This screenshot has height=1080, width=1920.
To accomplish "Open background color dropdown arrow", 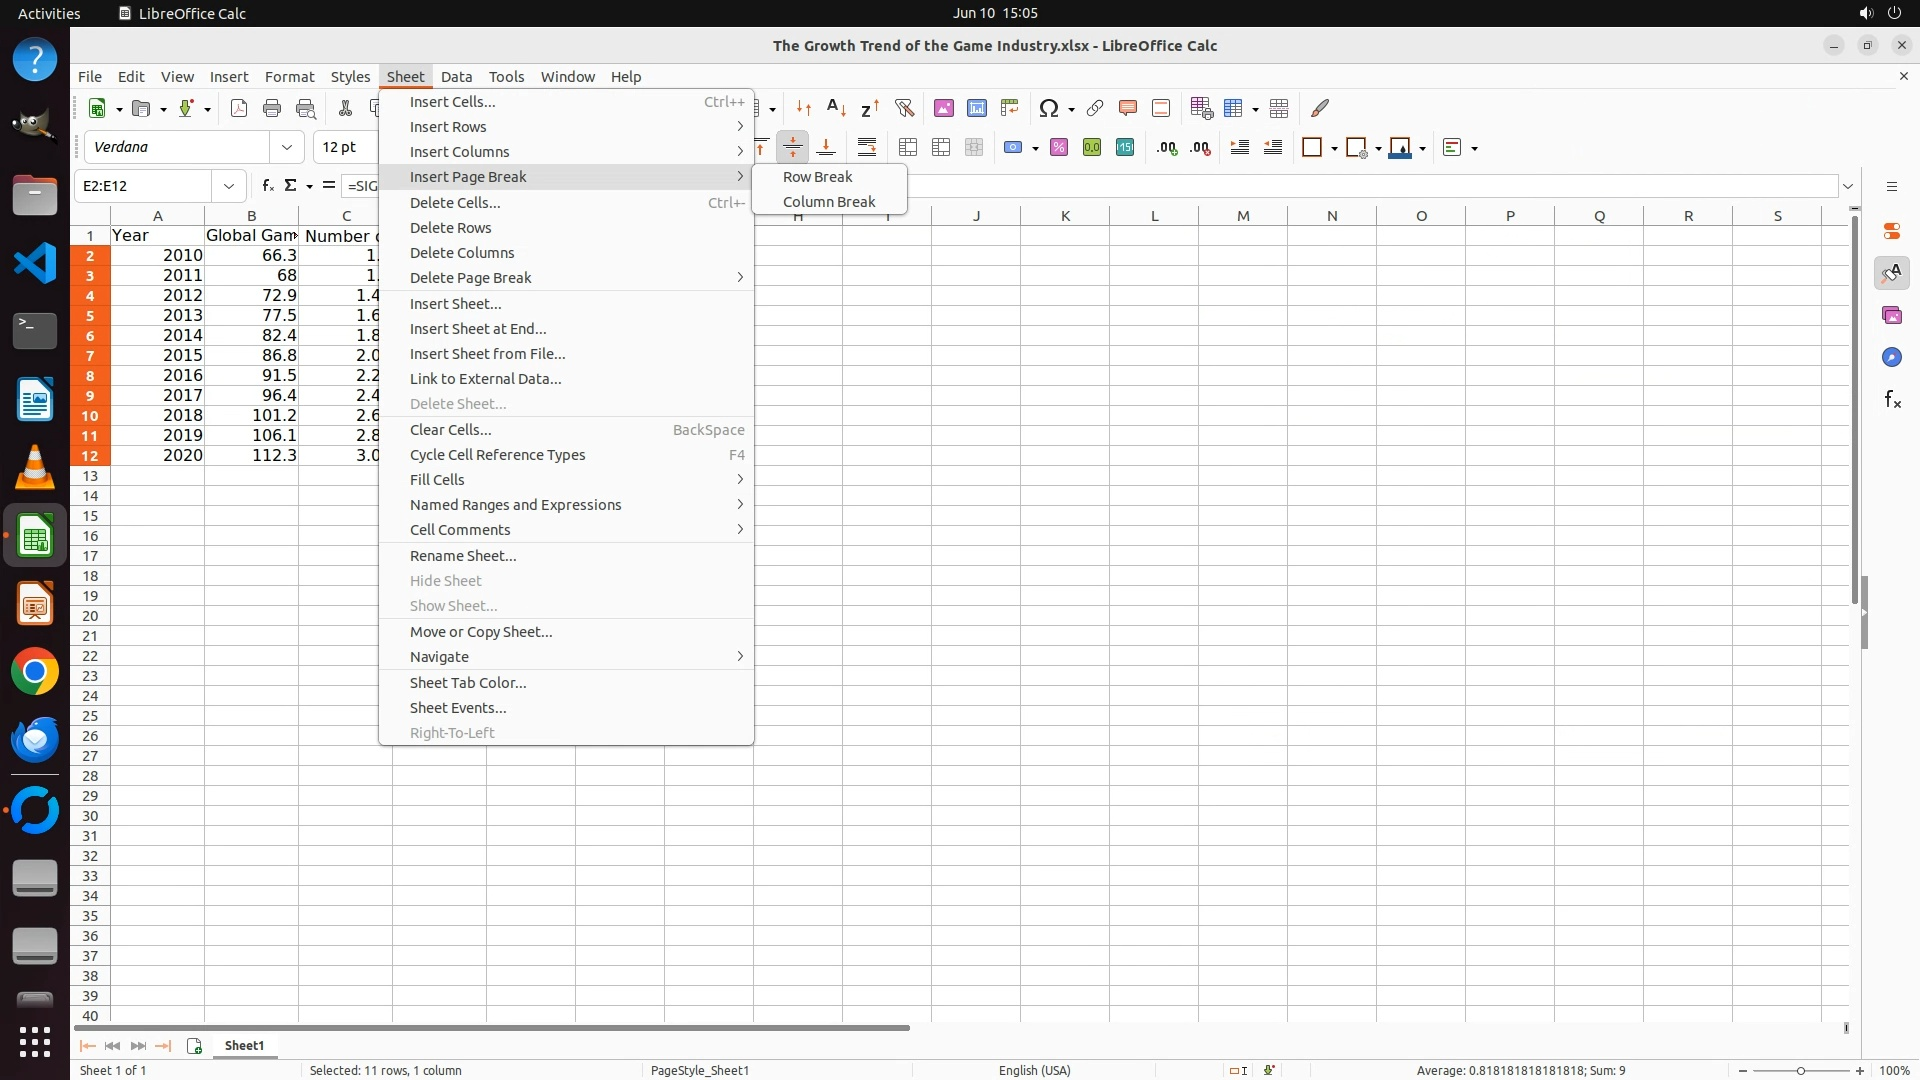I will coord(1422,148).
